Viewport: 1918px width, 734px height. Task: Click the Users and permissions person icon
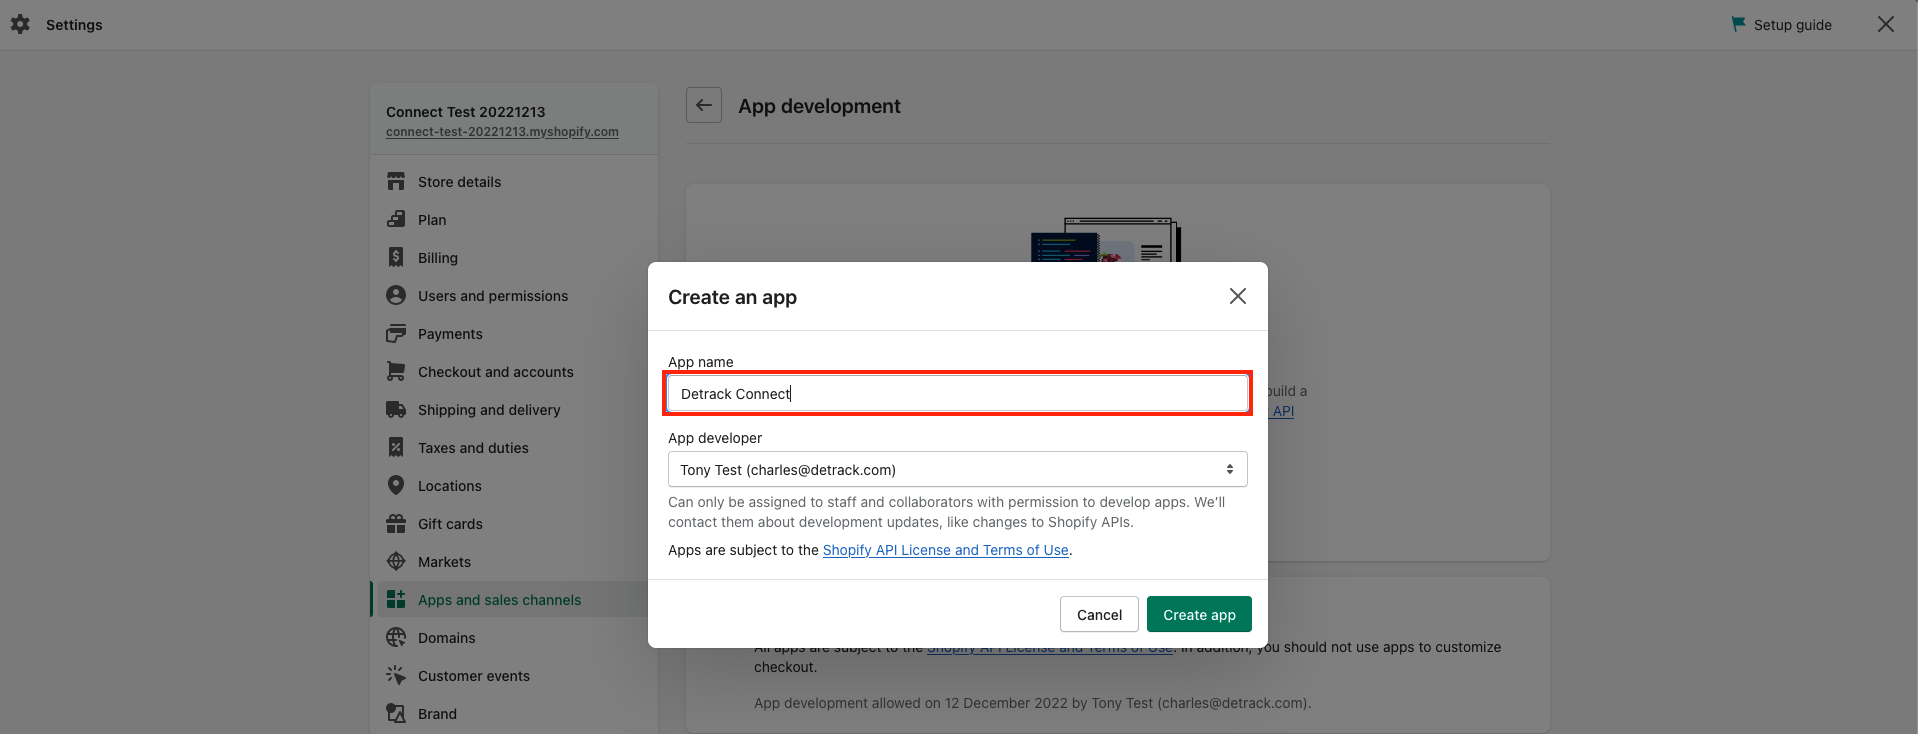tap(396, 295)
